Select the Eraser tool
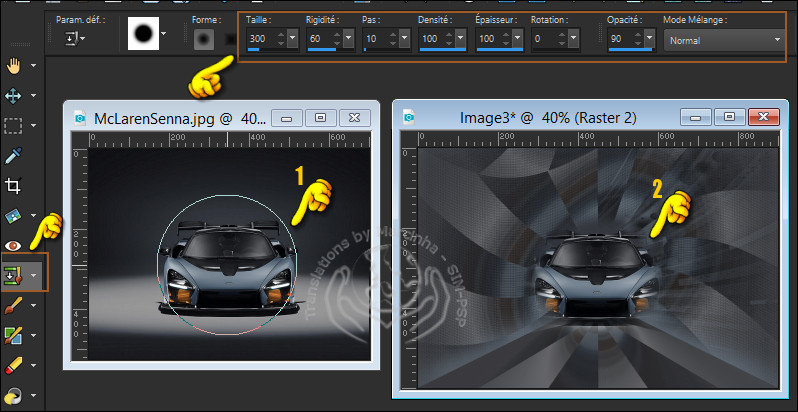798x412 pixels. tap(14, 364)
